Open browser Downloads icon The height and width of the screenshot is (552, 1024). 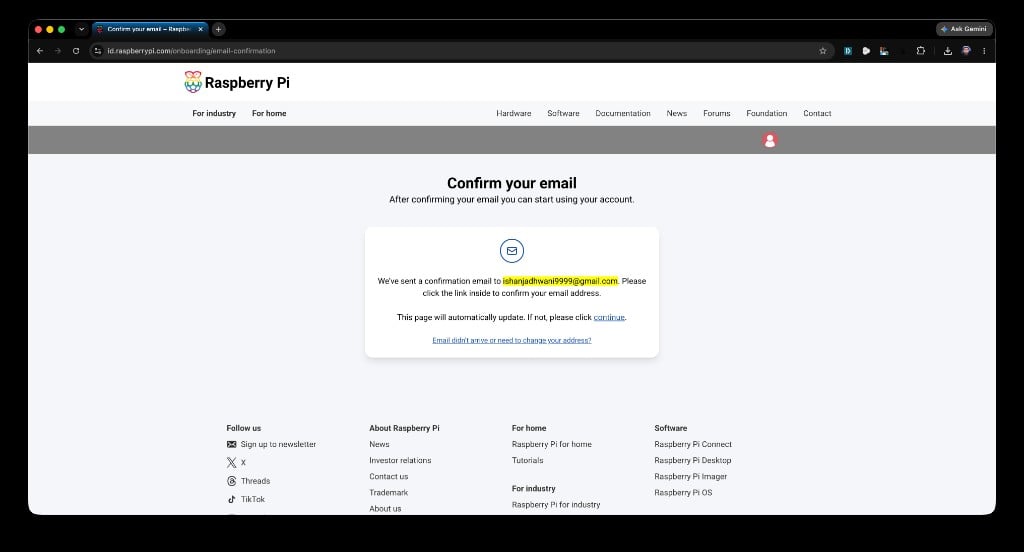click(x=948, y=51)
